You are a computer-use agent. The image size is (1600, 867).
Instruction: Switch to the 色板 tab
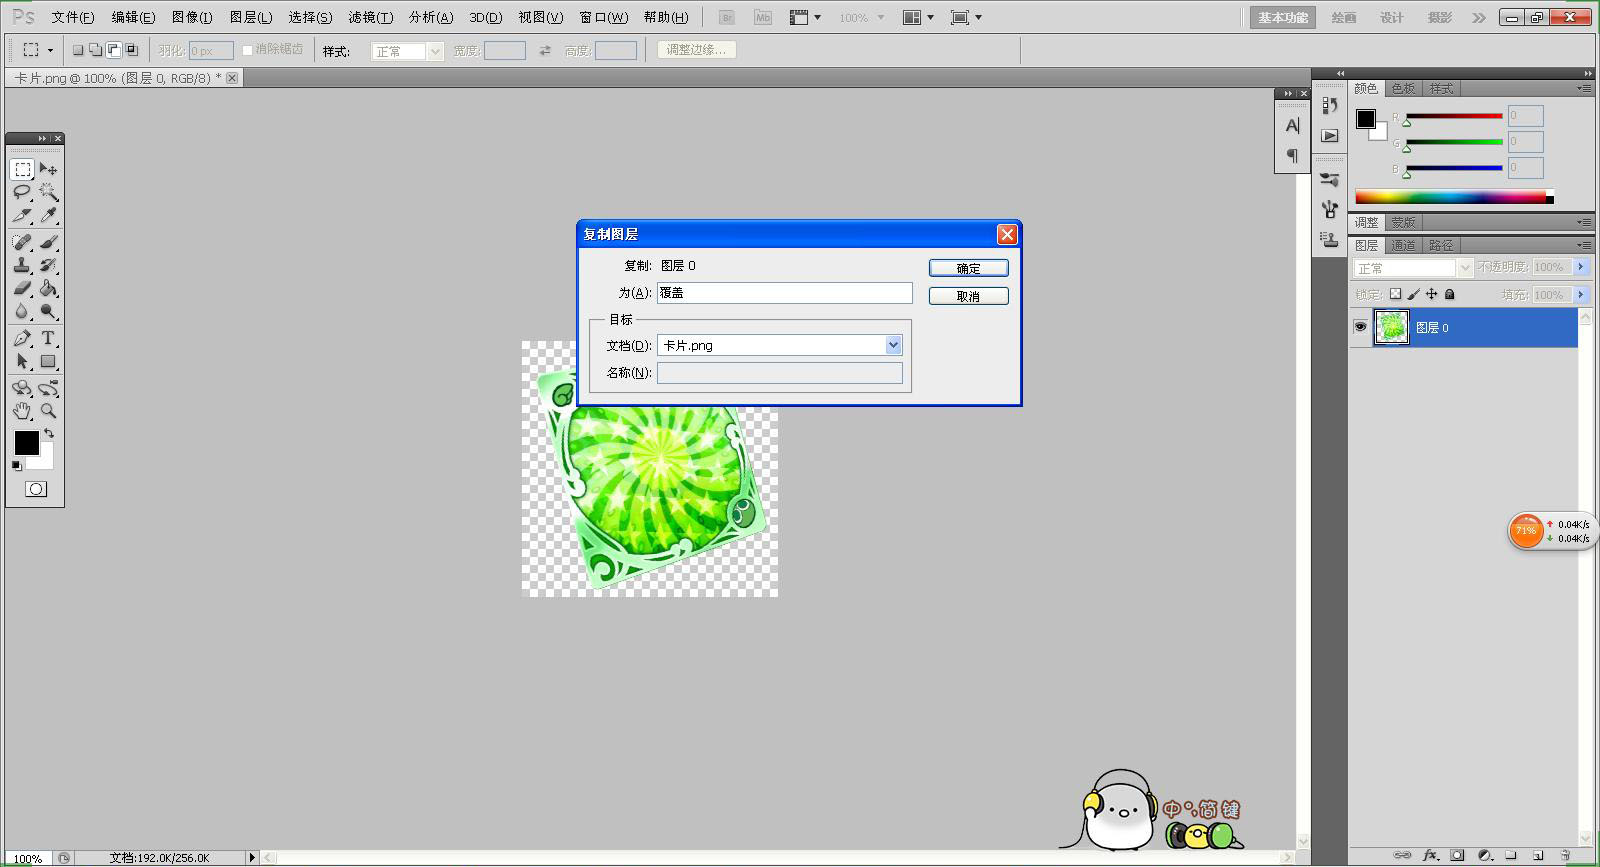tap(1403, 89)
